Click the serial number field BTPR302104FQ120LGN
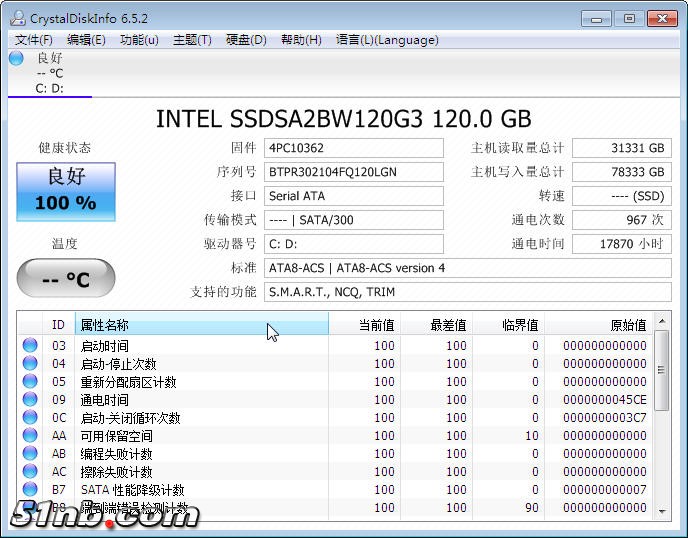 coord(354,172)
